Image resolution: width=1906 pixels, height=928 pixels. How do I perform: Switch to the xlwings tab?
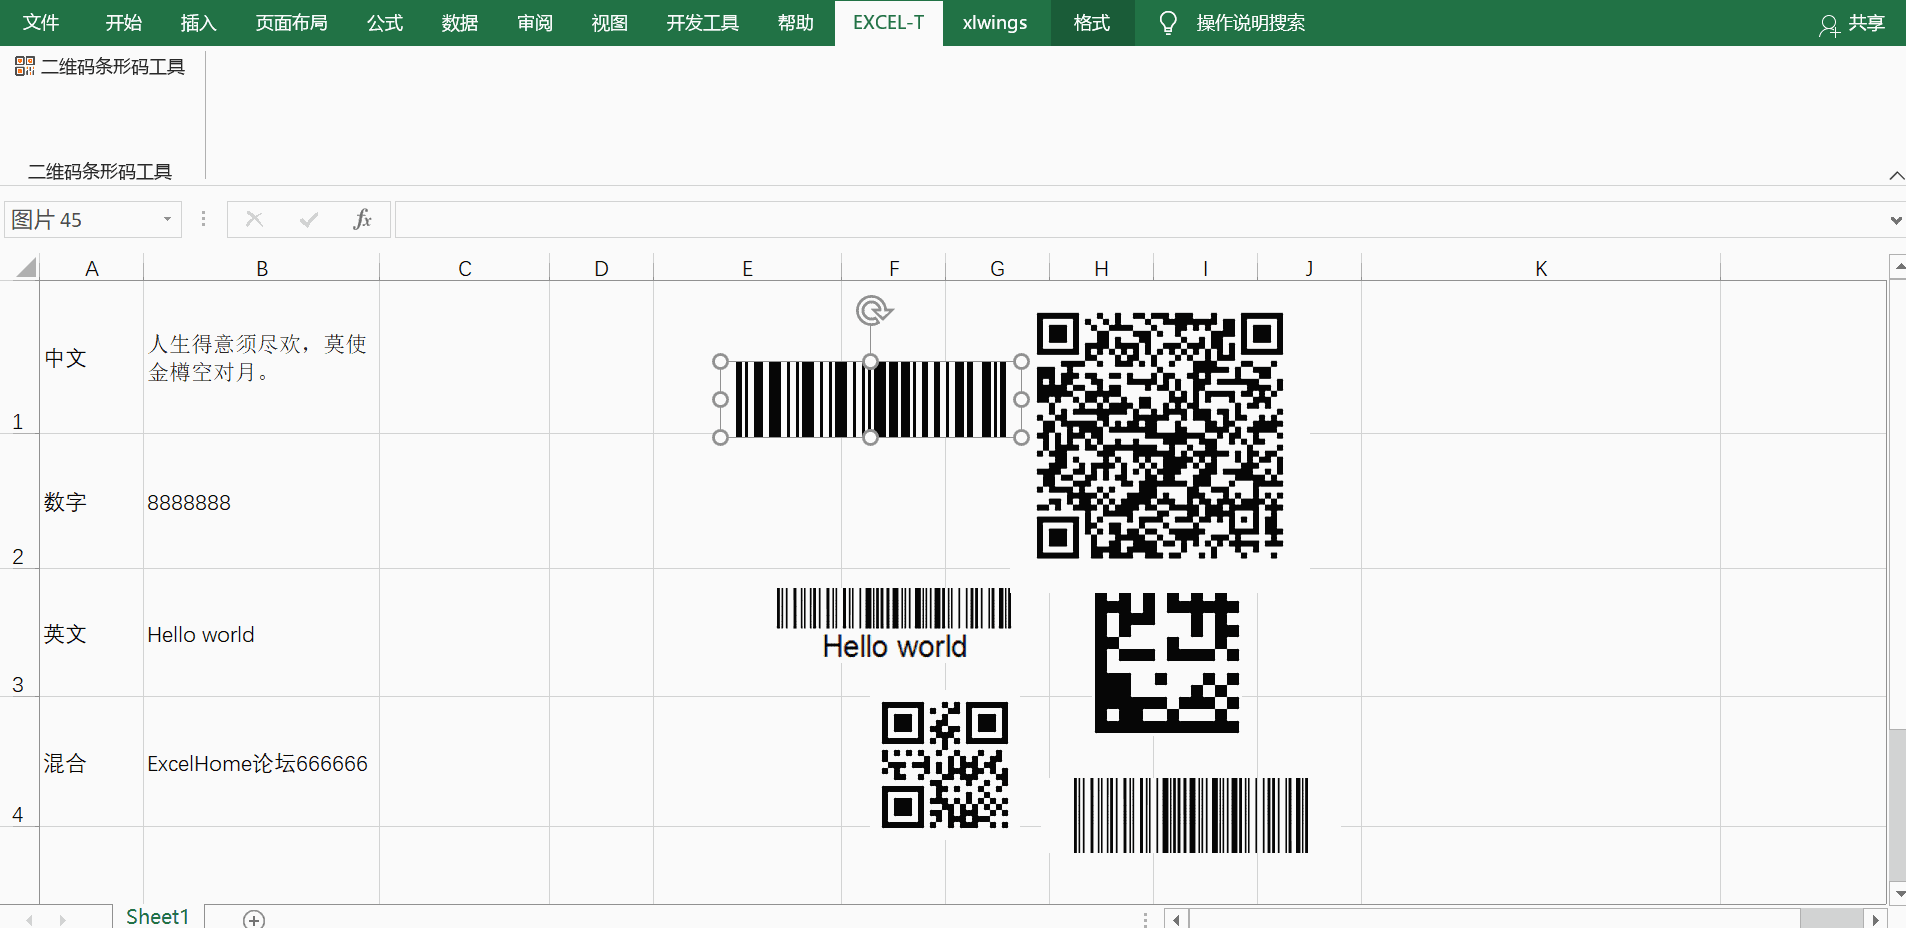(x=995, y=23)
